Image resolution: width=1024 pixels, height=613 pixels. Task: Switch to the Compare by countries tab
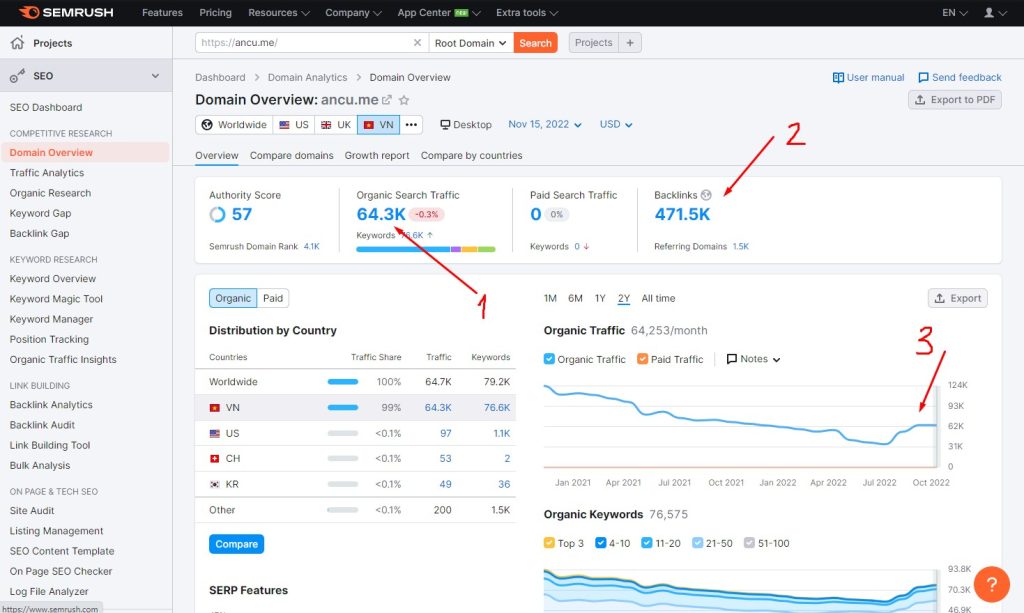[472, 155]
